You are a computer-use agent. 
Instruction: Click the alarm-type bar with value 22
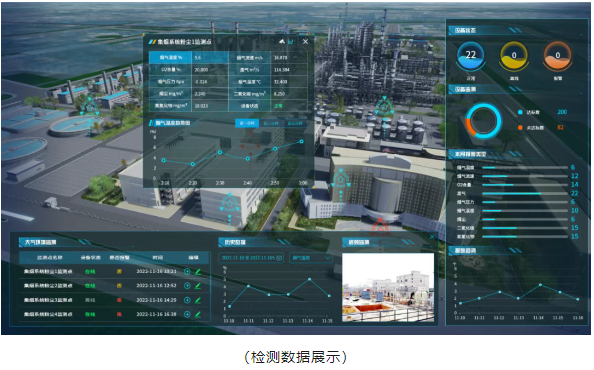(525, 194)
